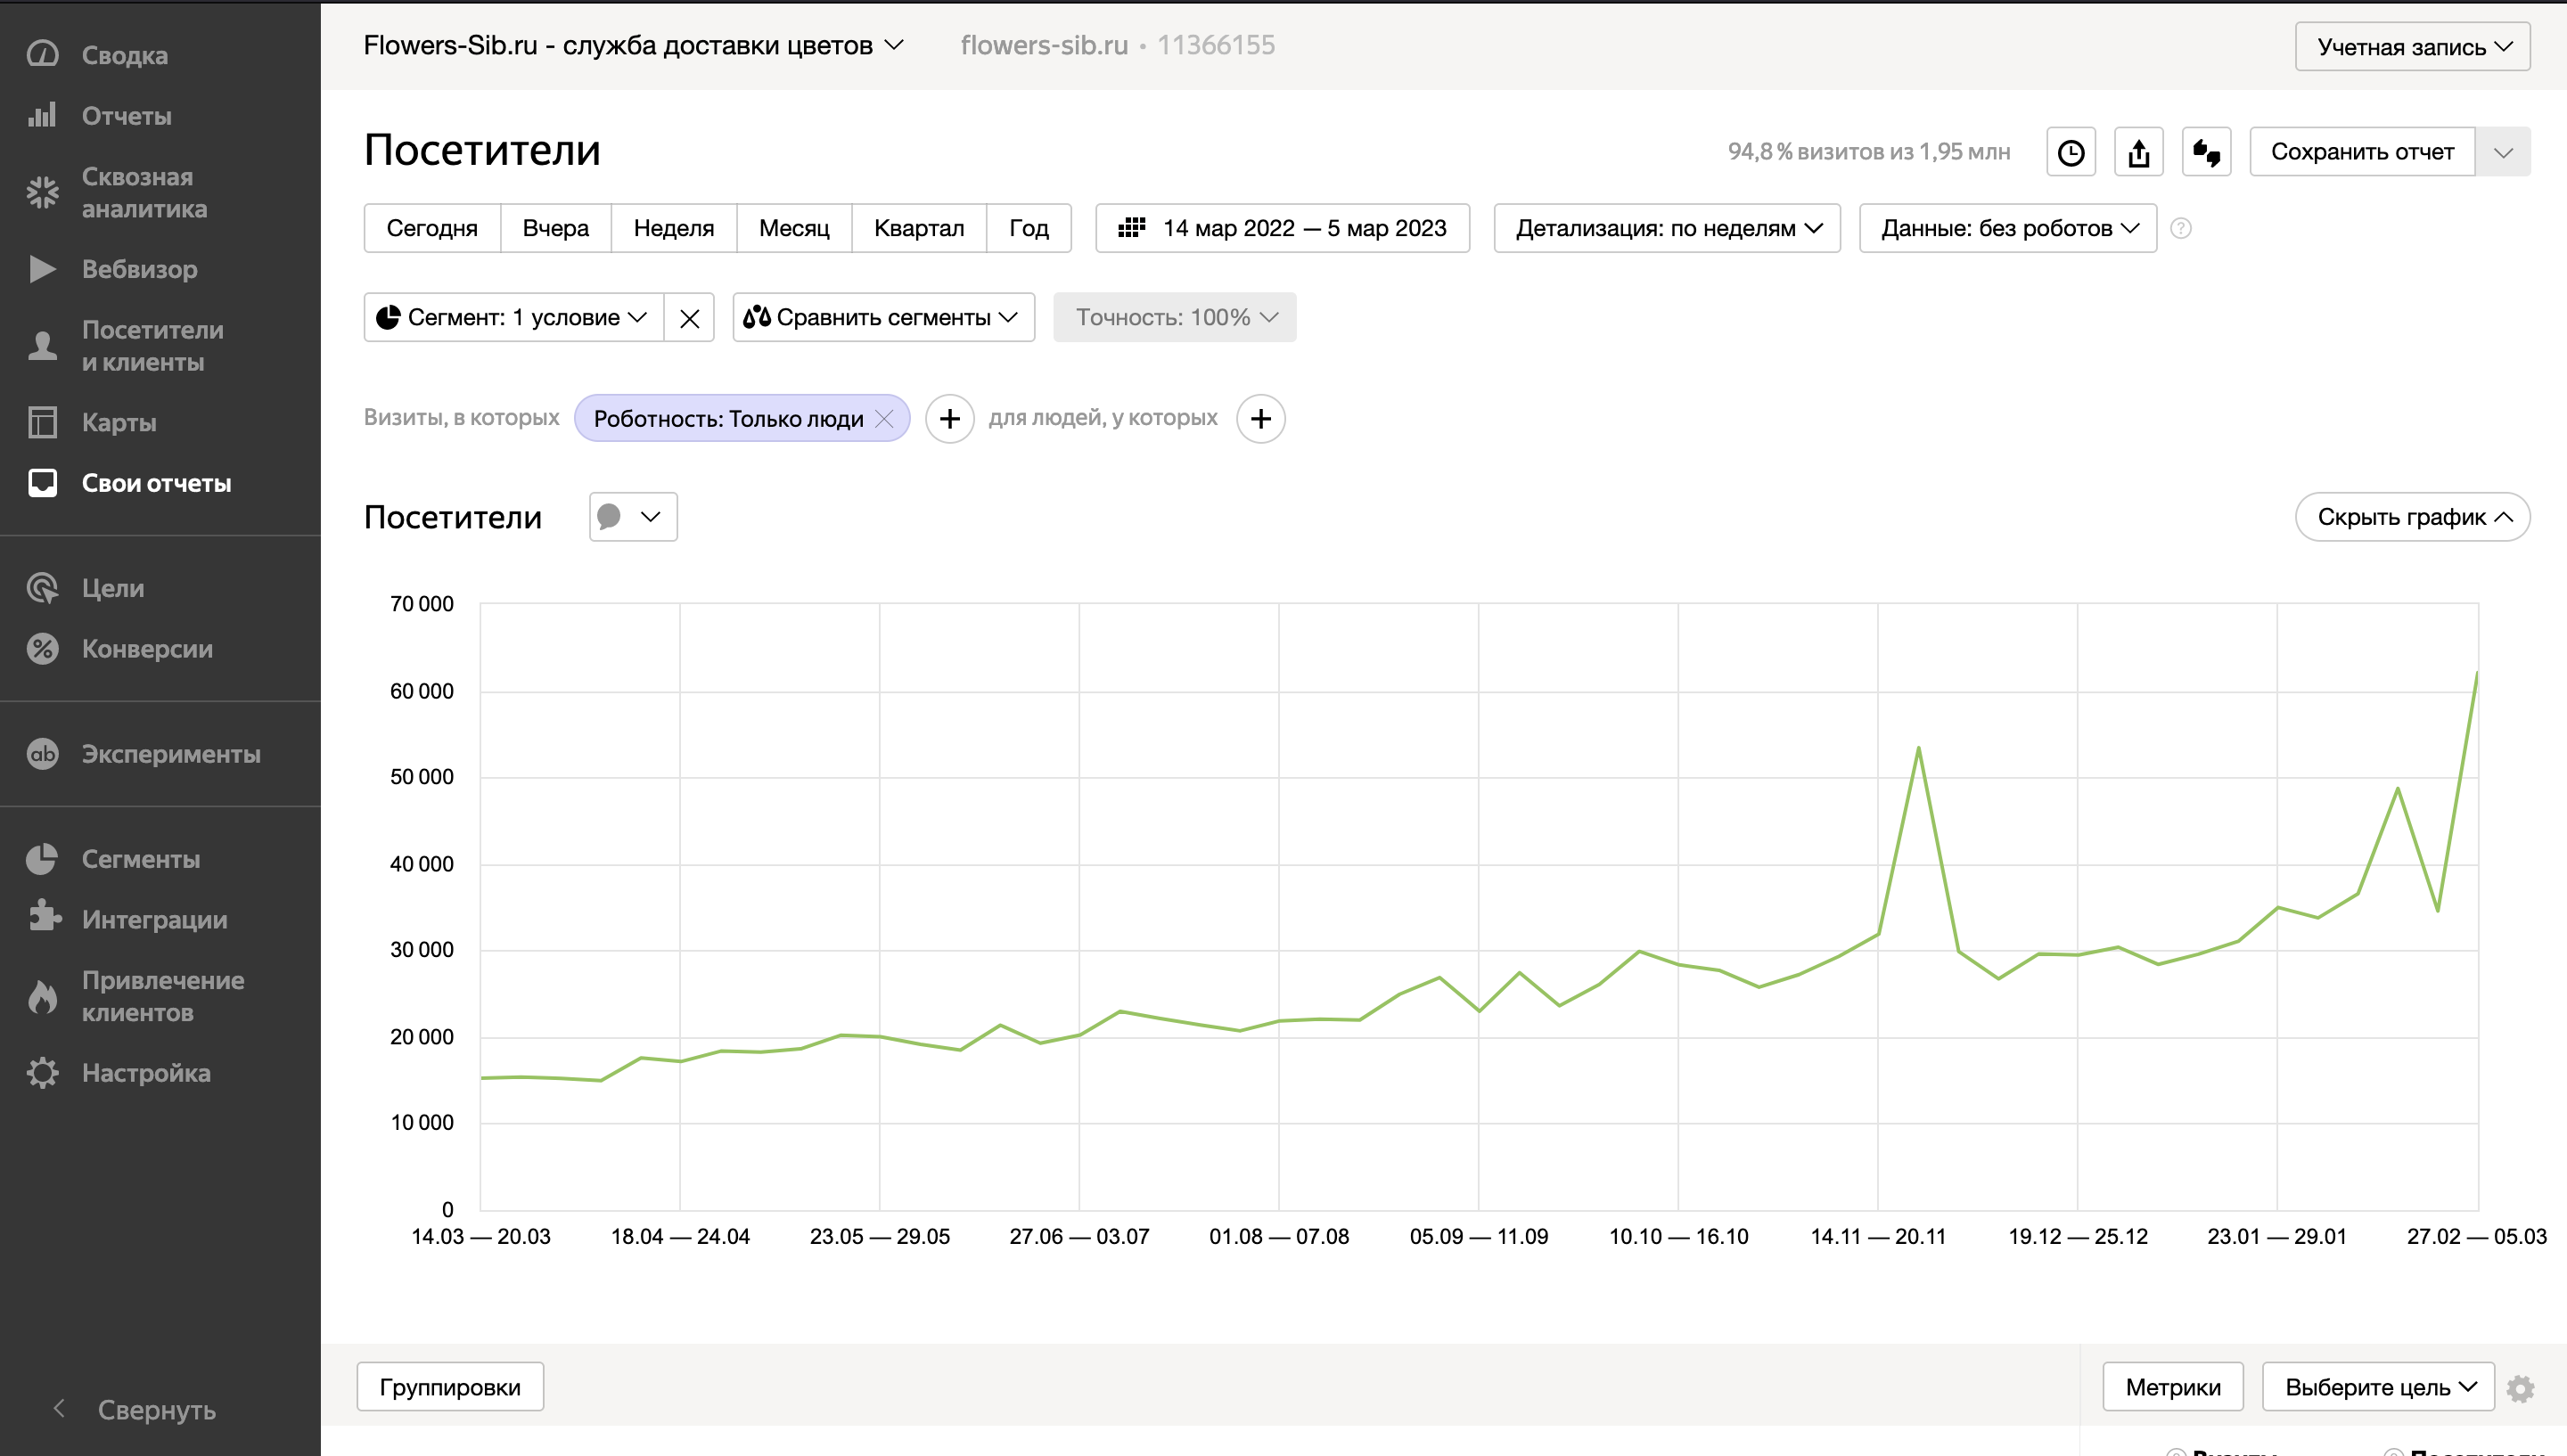The image size is (2567, 1456).
Task: Expand Детализация: по неделям dropdown
Action: click(x=1666, y=228)
